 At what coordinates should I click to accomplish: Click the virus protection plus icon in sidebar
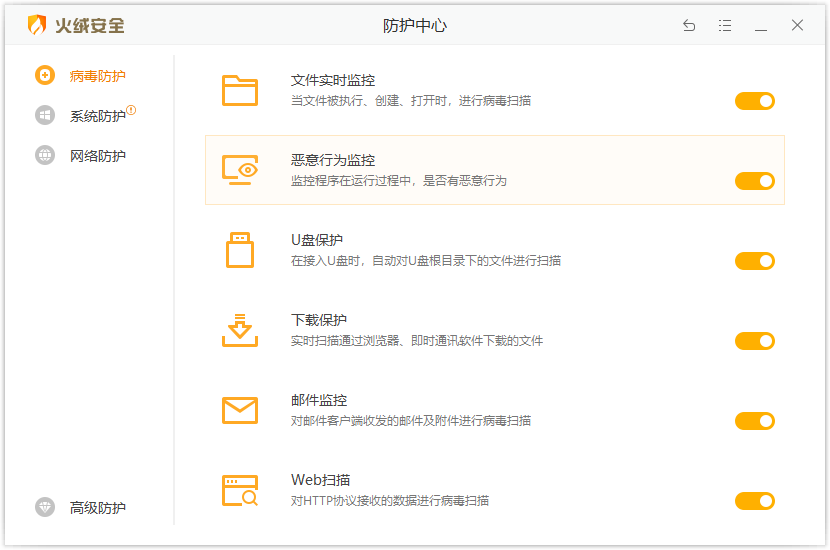pos(45,75)
